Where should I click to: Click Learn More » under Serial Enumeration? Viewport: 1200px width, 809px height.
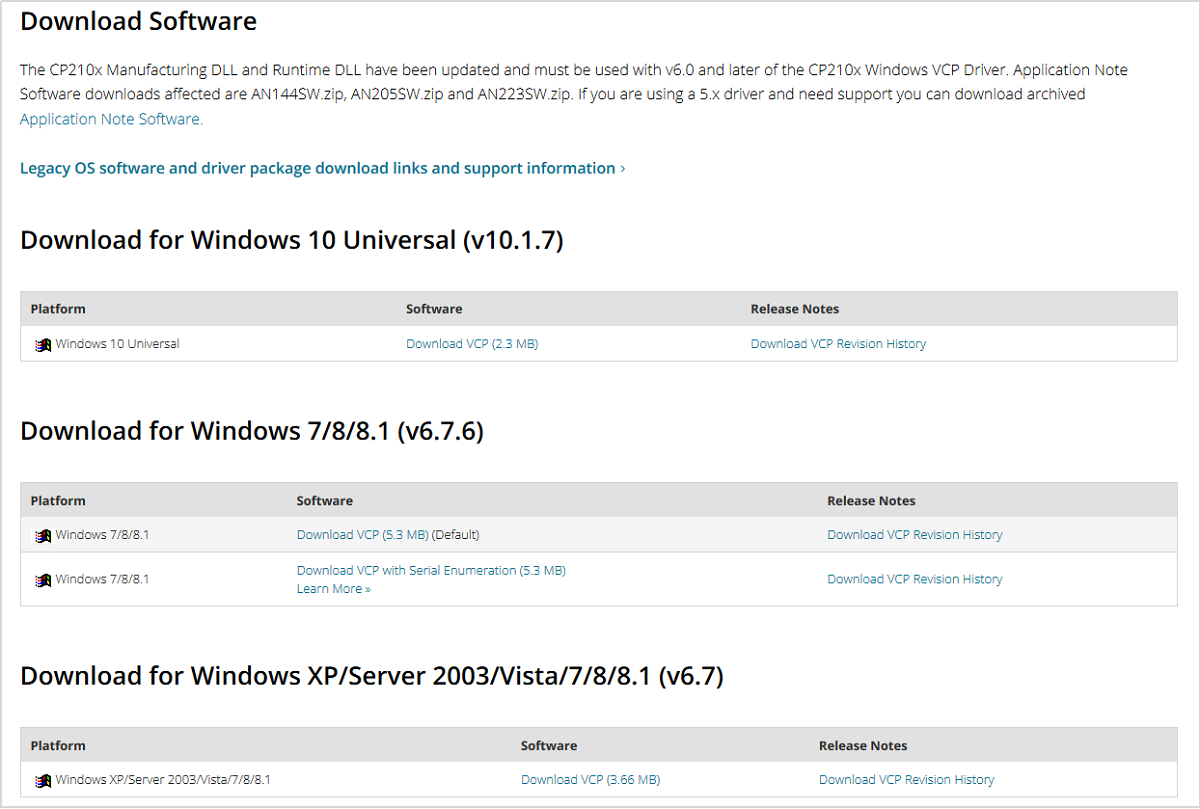[333, 589]
